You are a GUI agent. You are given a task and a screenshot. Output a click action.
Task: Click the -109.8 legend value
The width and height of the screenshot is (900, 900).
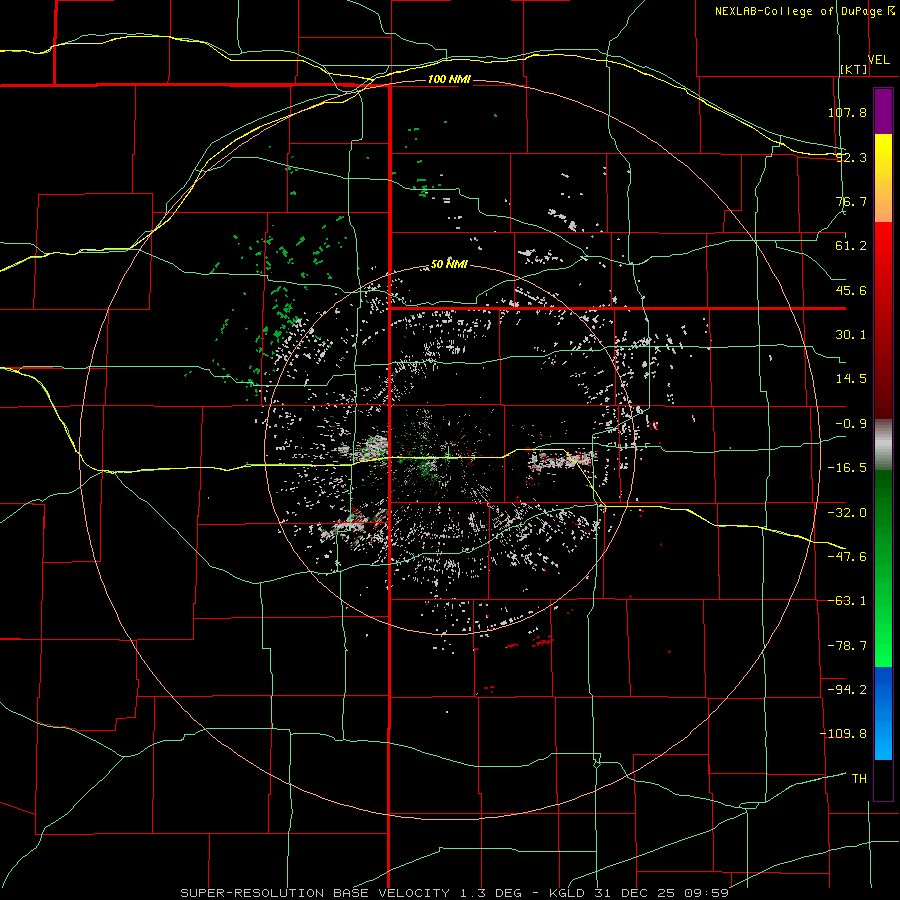[843, 734]
